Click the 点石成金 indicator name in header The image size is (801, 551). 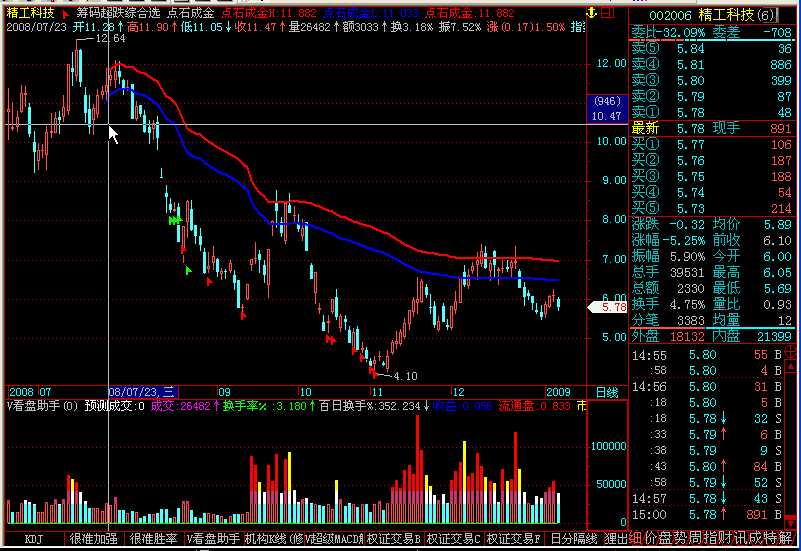click(191, 13)
